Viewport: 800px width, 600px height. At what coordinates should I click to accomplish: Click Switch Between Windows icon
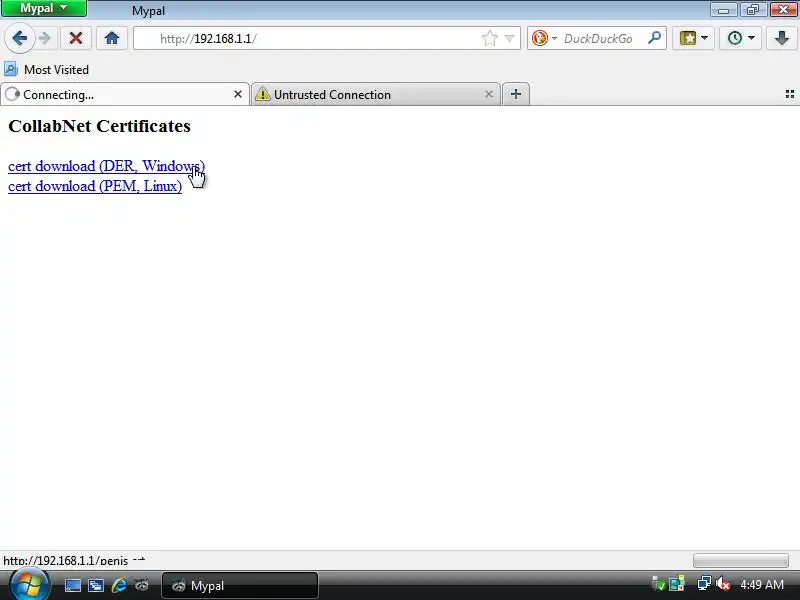pyautogui.click(x=96, y=586)
